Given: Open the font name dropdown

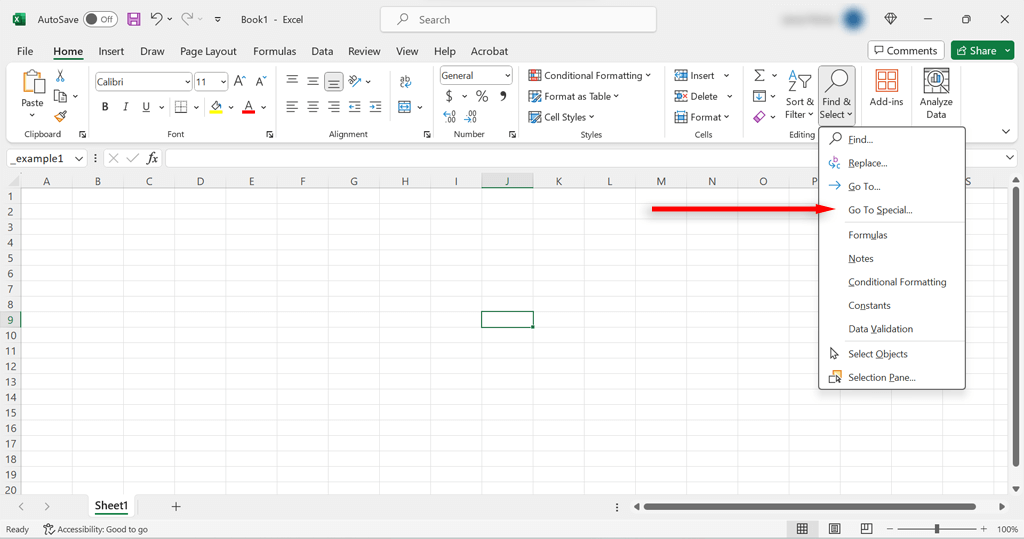Looking at the screenshot, I should click(x=187, y=82).
